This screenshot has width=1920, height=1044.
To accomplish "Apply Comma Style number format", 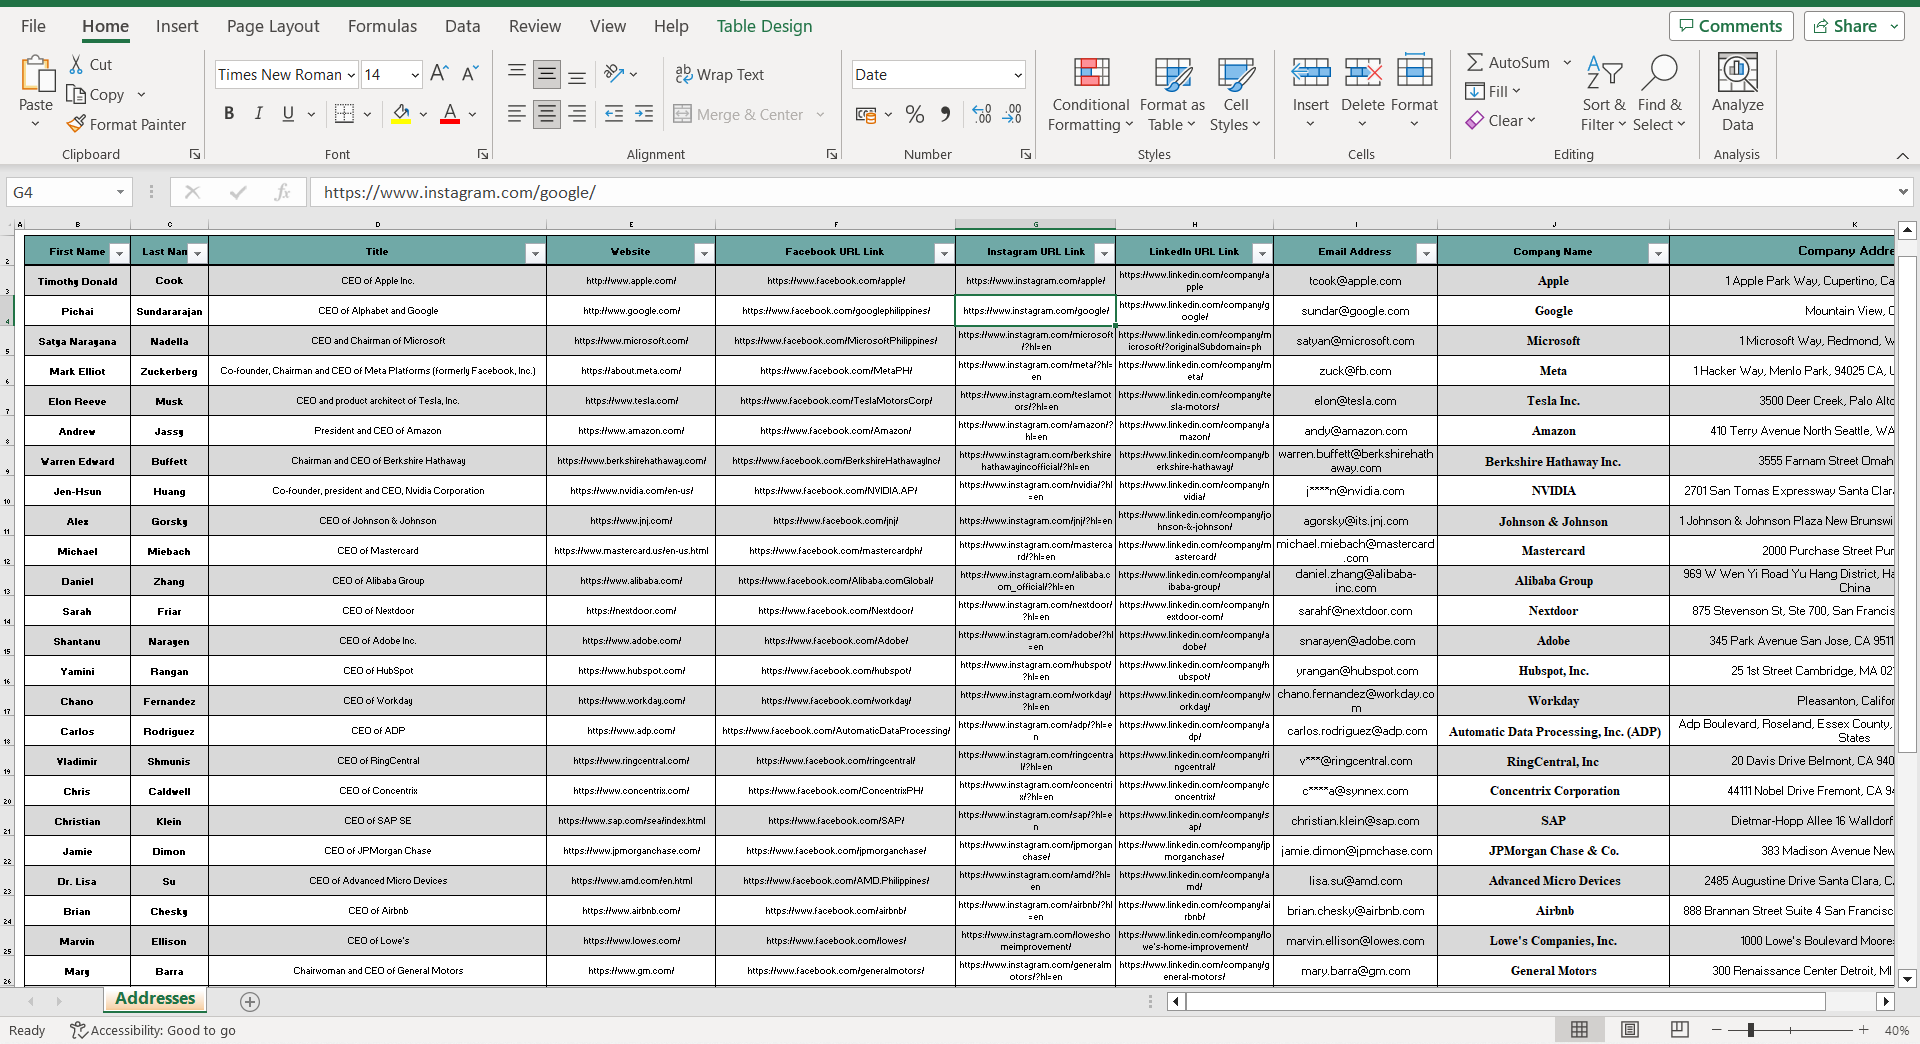I will pyautogui.click(x=945, y=114).
